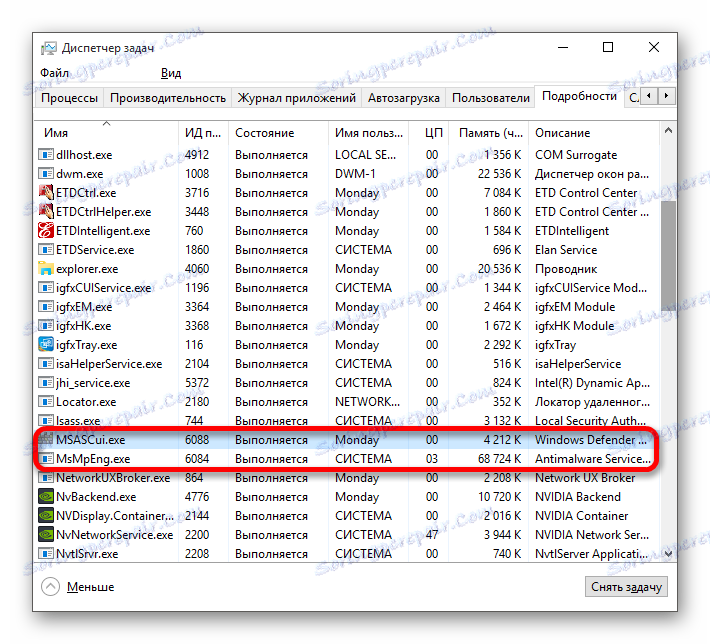Image resolution: width=710 pixels, height=644 pixels.
Task: Sort by the Имя польз... column header
Action: click(368, 132)
